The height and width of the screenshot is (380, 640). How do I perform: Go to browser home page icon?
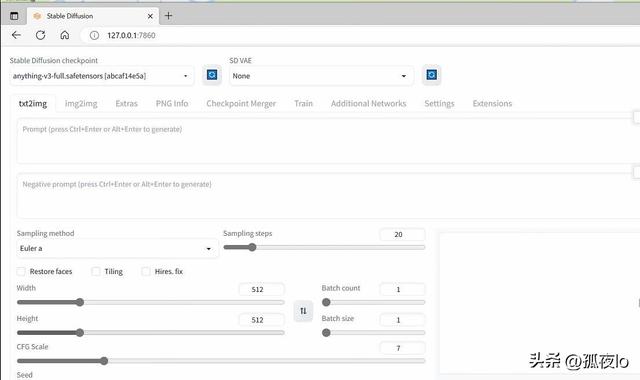tap(64, 35)
